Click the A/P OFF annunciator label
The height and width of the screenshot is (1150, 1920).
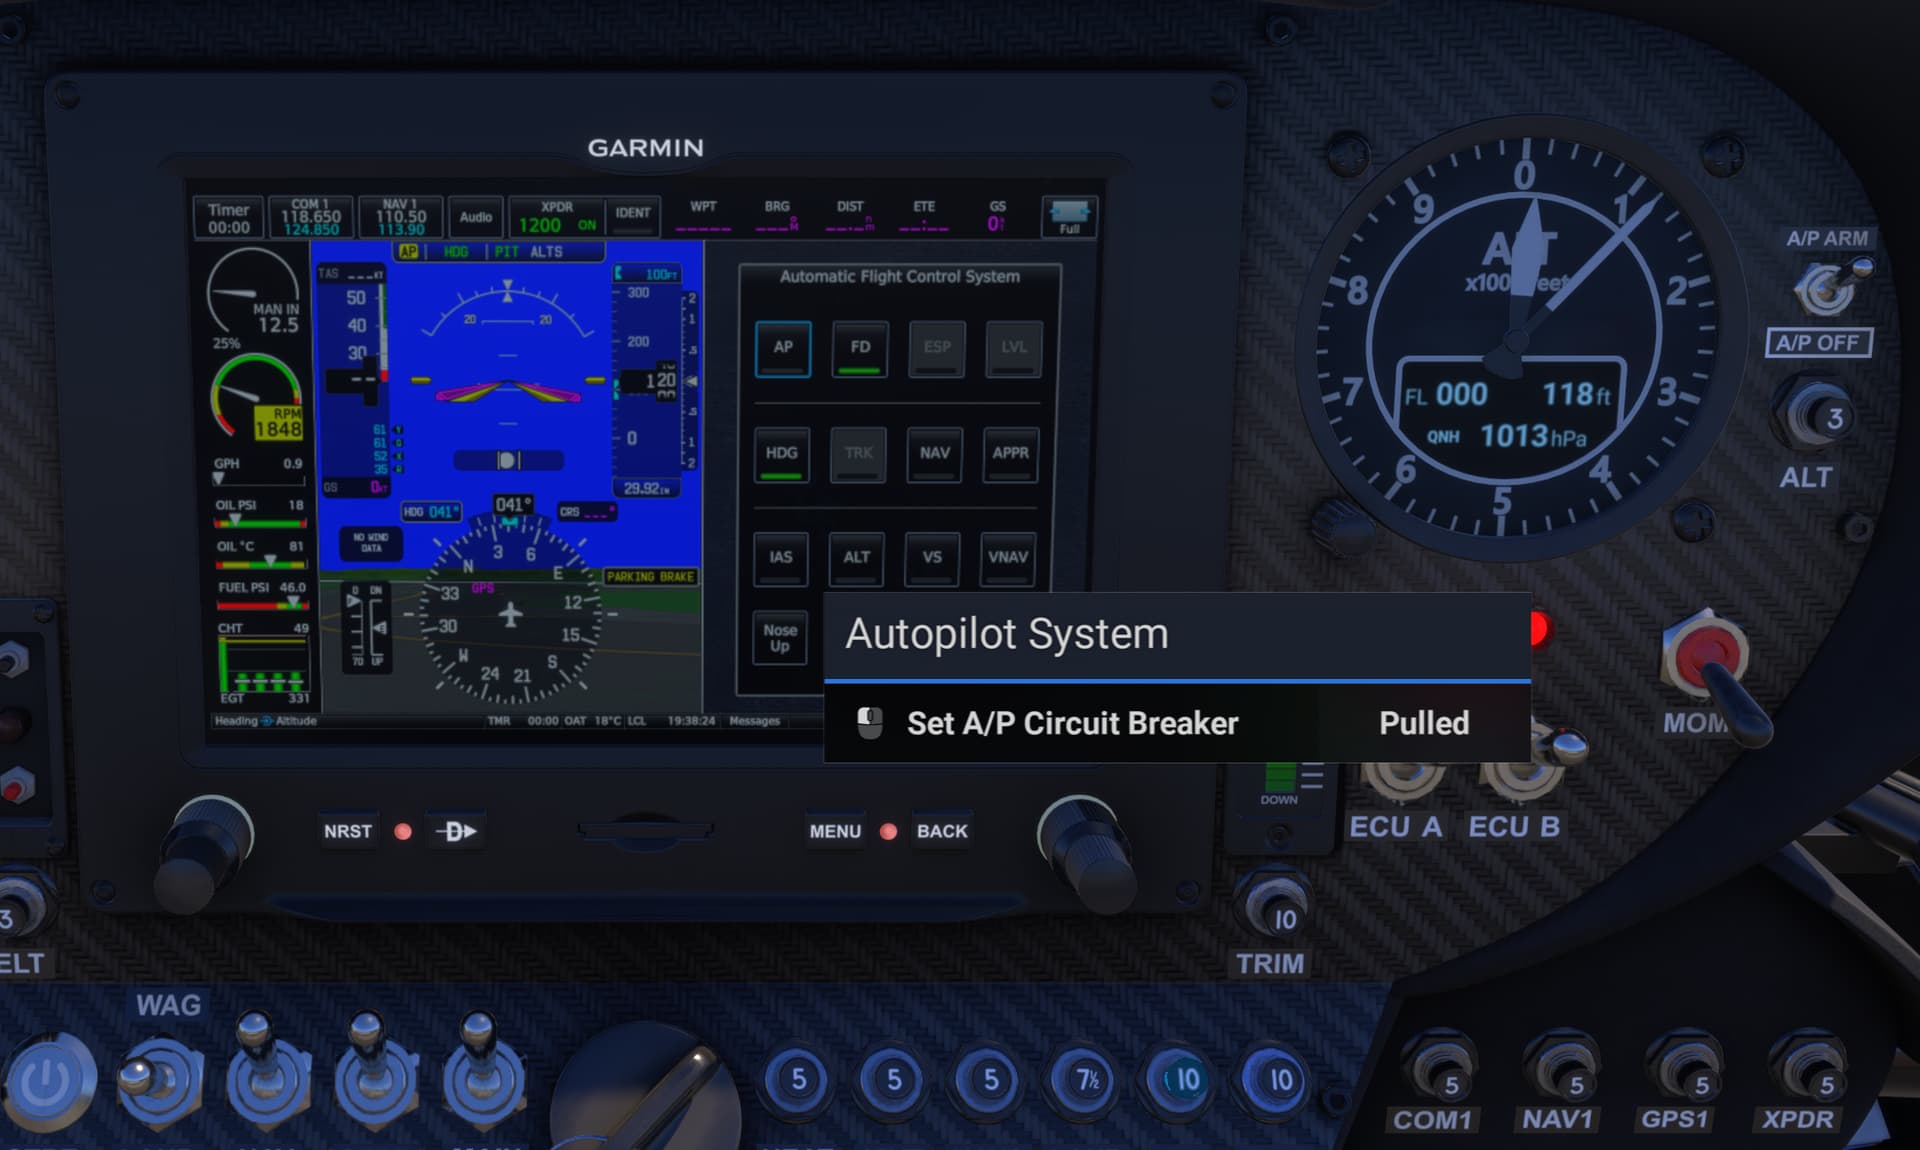click(x=1818, y=343)
